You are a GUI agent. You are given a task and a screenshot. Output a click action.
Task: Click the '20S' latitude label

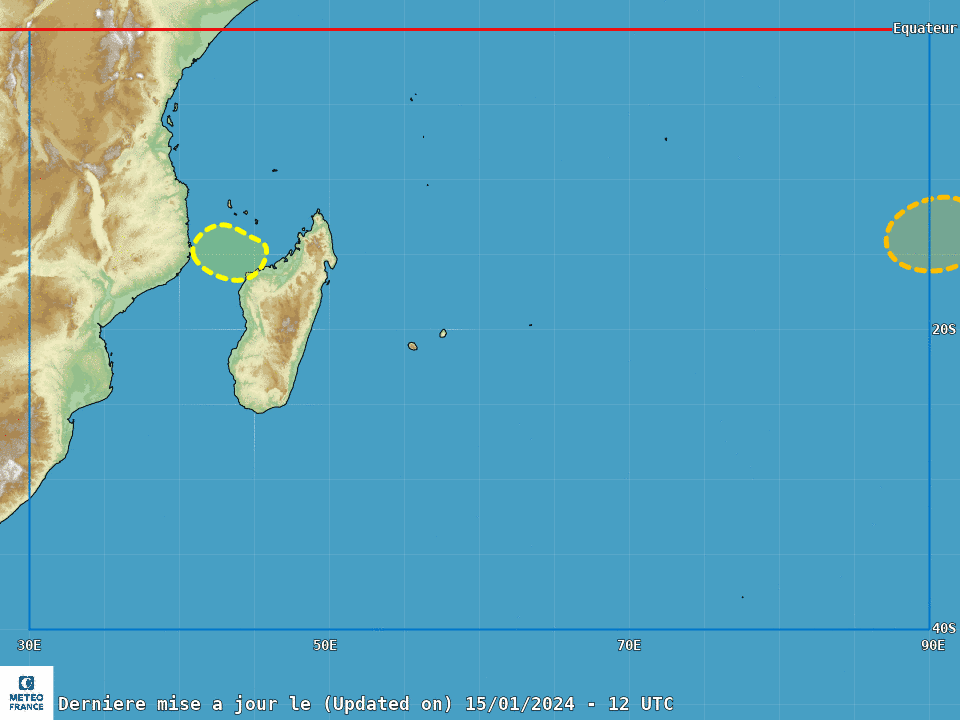(x=943, y=329)
